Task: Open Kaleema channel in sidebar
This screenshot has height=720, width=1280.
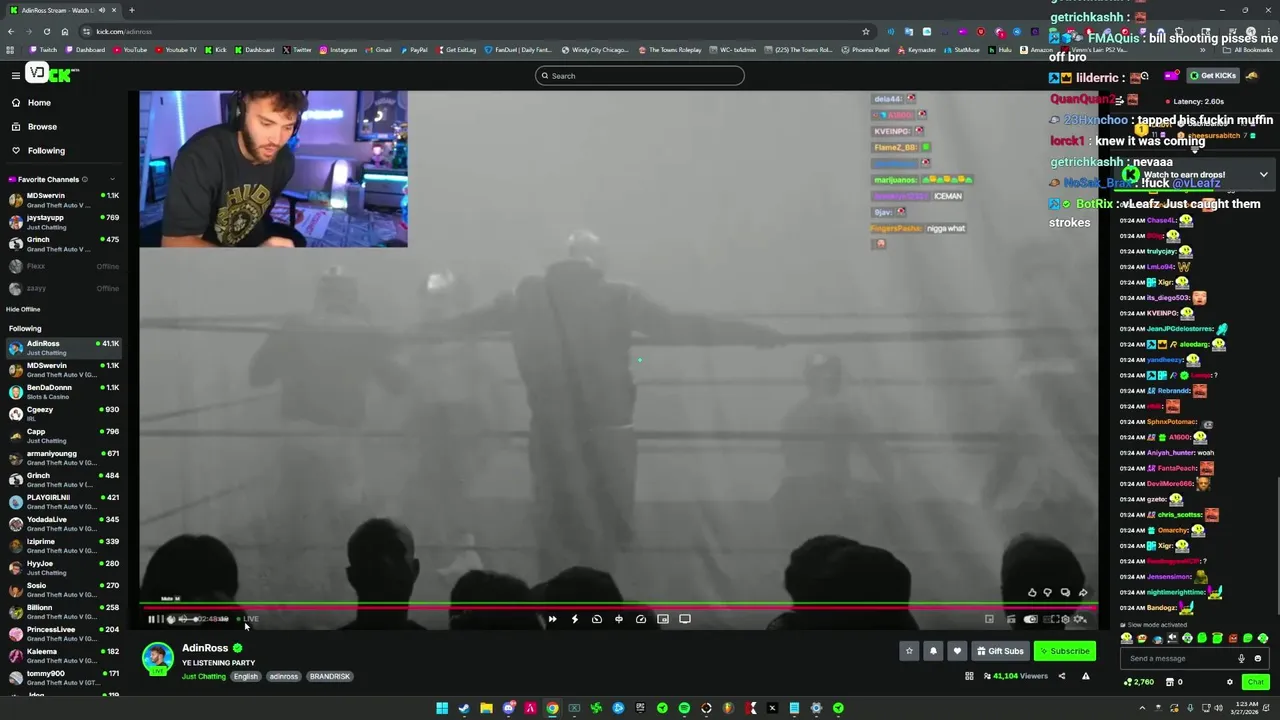Action: [x=64, y=656]
